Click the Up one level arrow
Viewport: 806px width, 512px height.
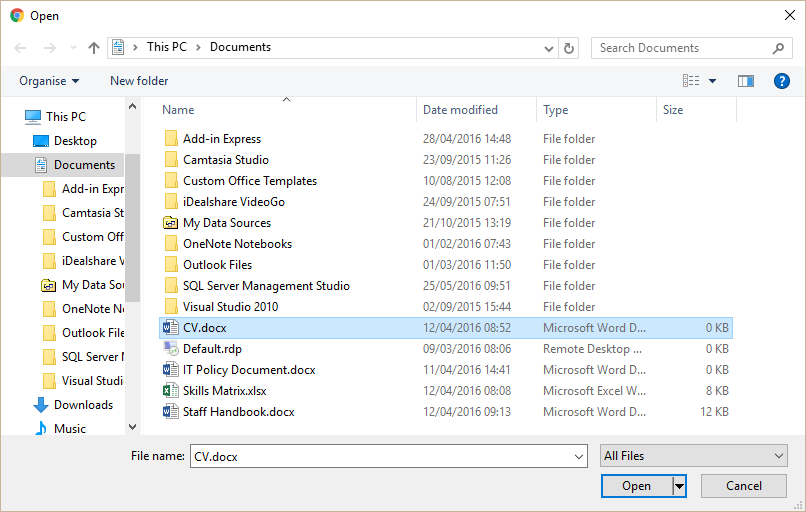[94, 48]
